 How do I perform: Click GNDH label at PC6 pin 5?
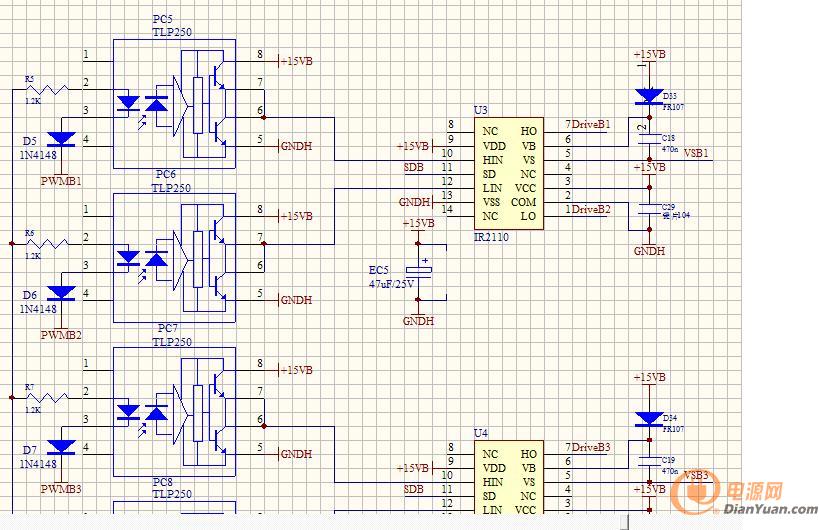click(x=296, y=300)
